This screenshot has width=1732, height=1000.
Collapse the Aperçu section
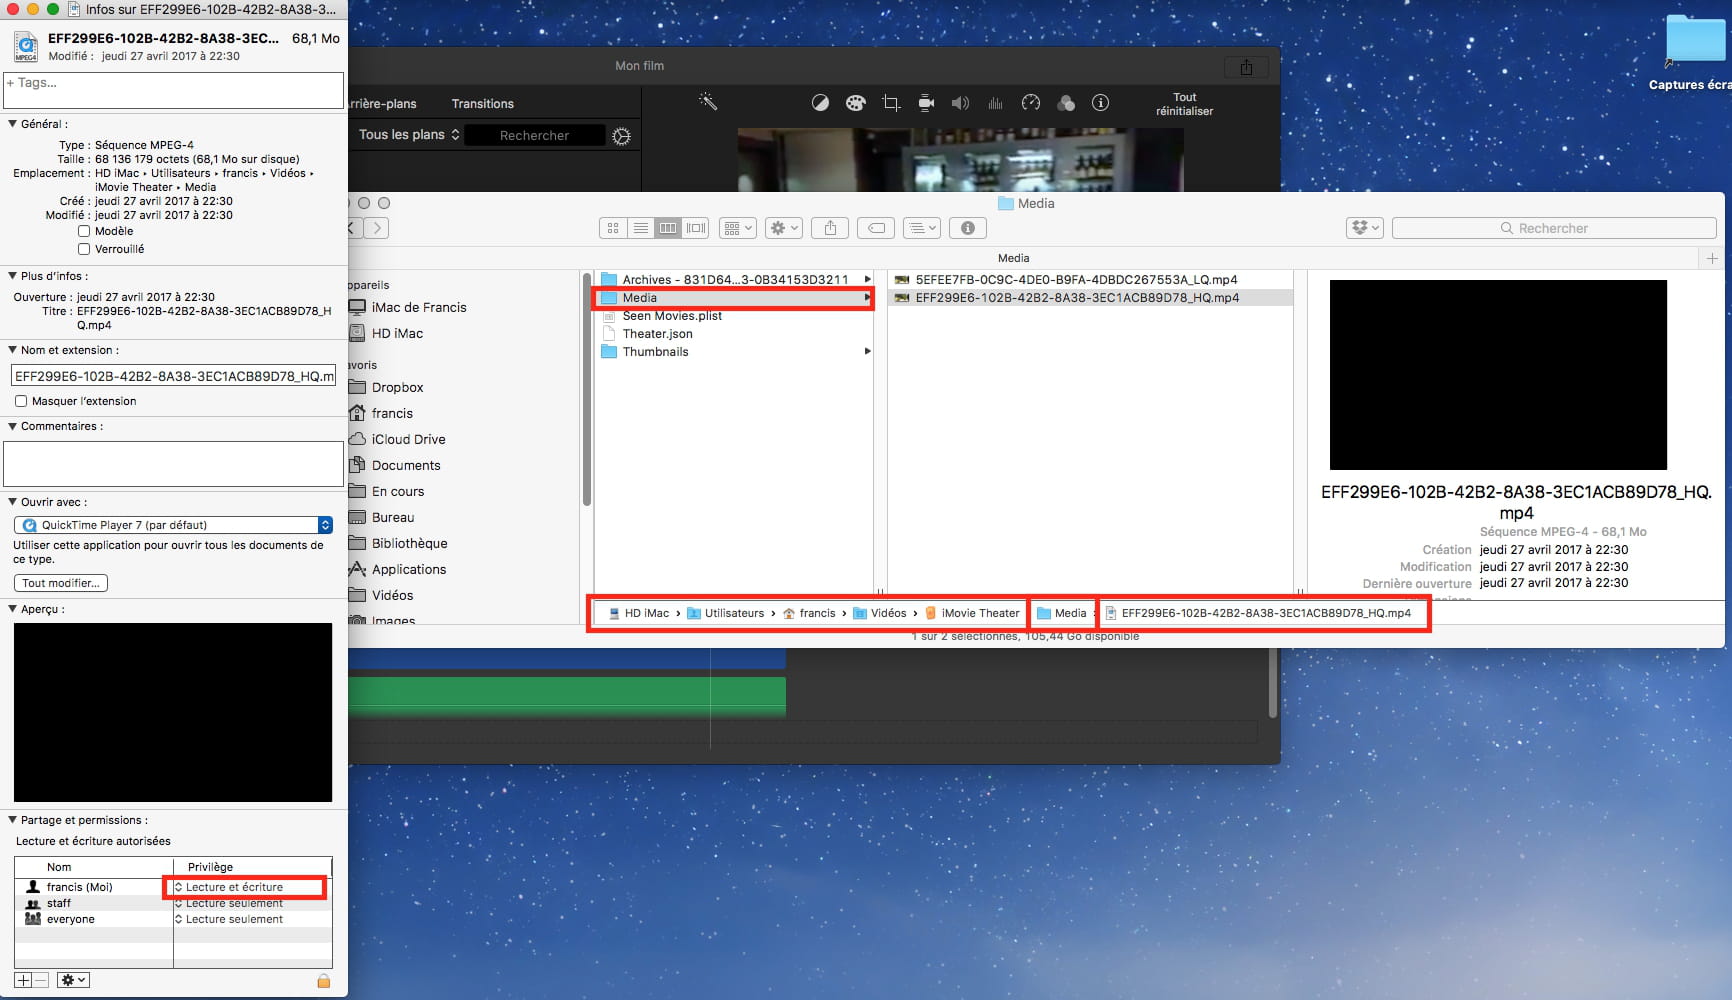[13, 609]
